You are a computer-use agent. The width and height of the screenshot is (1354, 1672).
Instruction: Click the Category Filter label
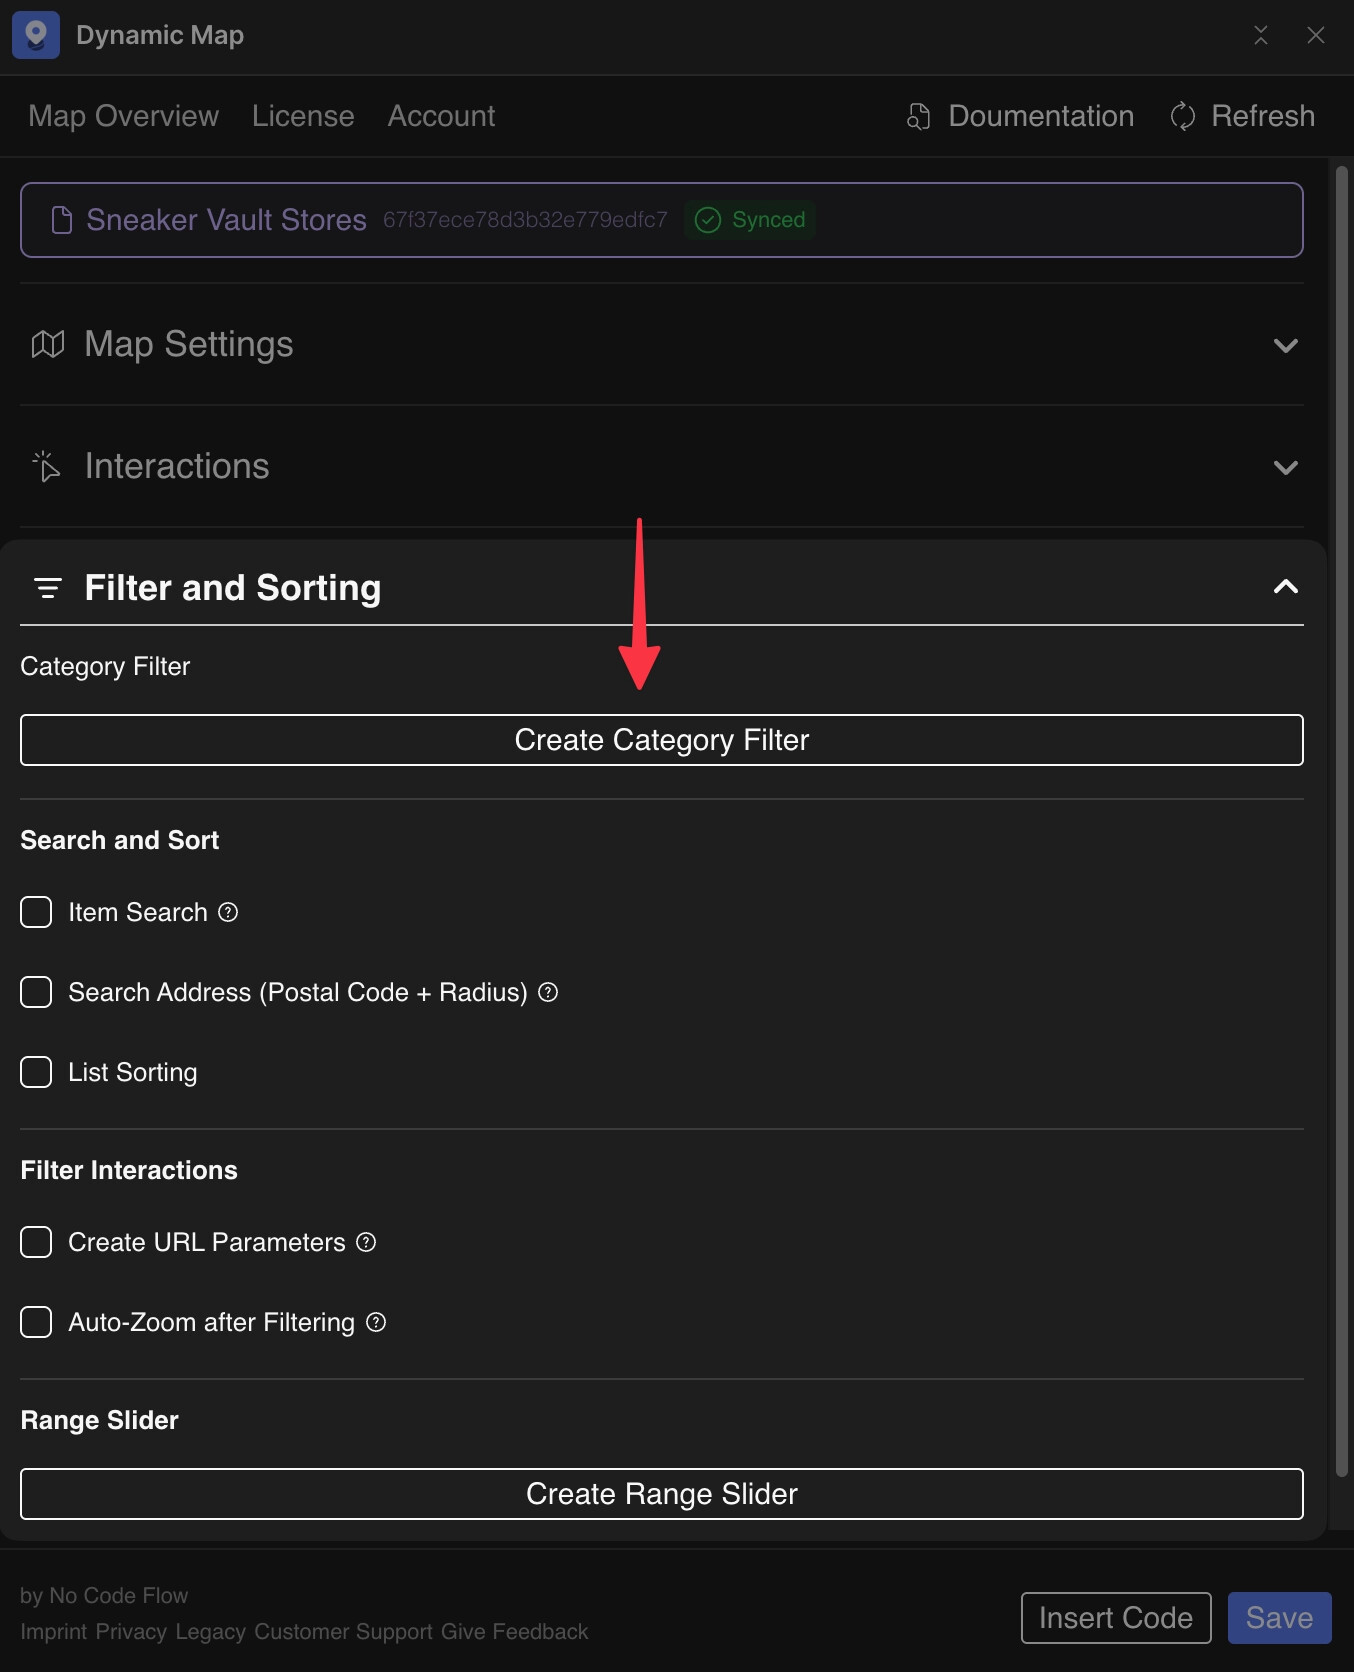105,667
